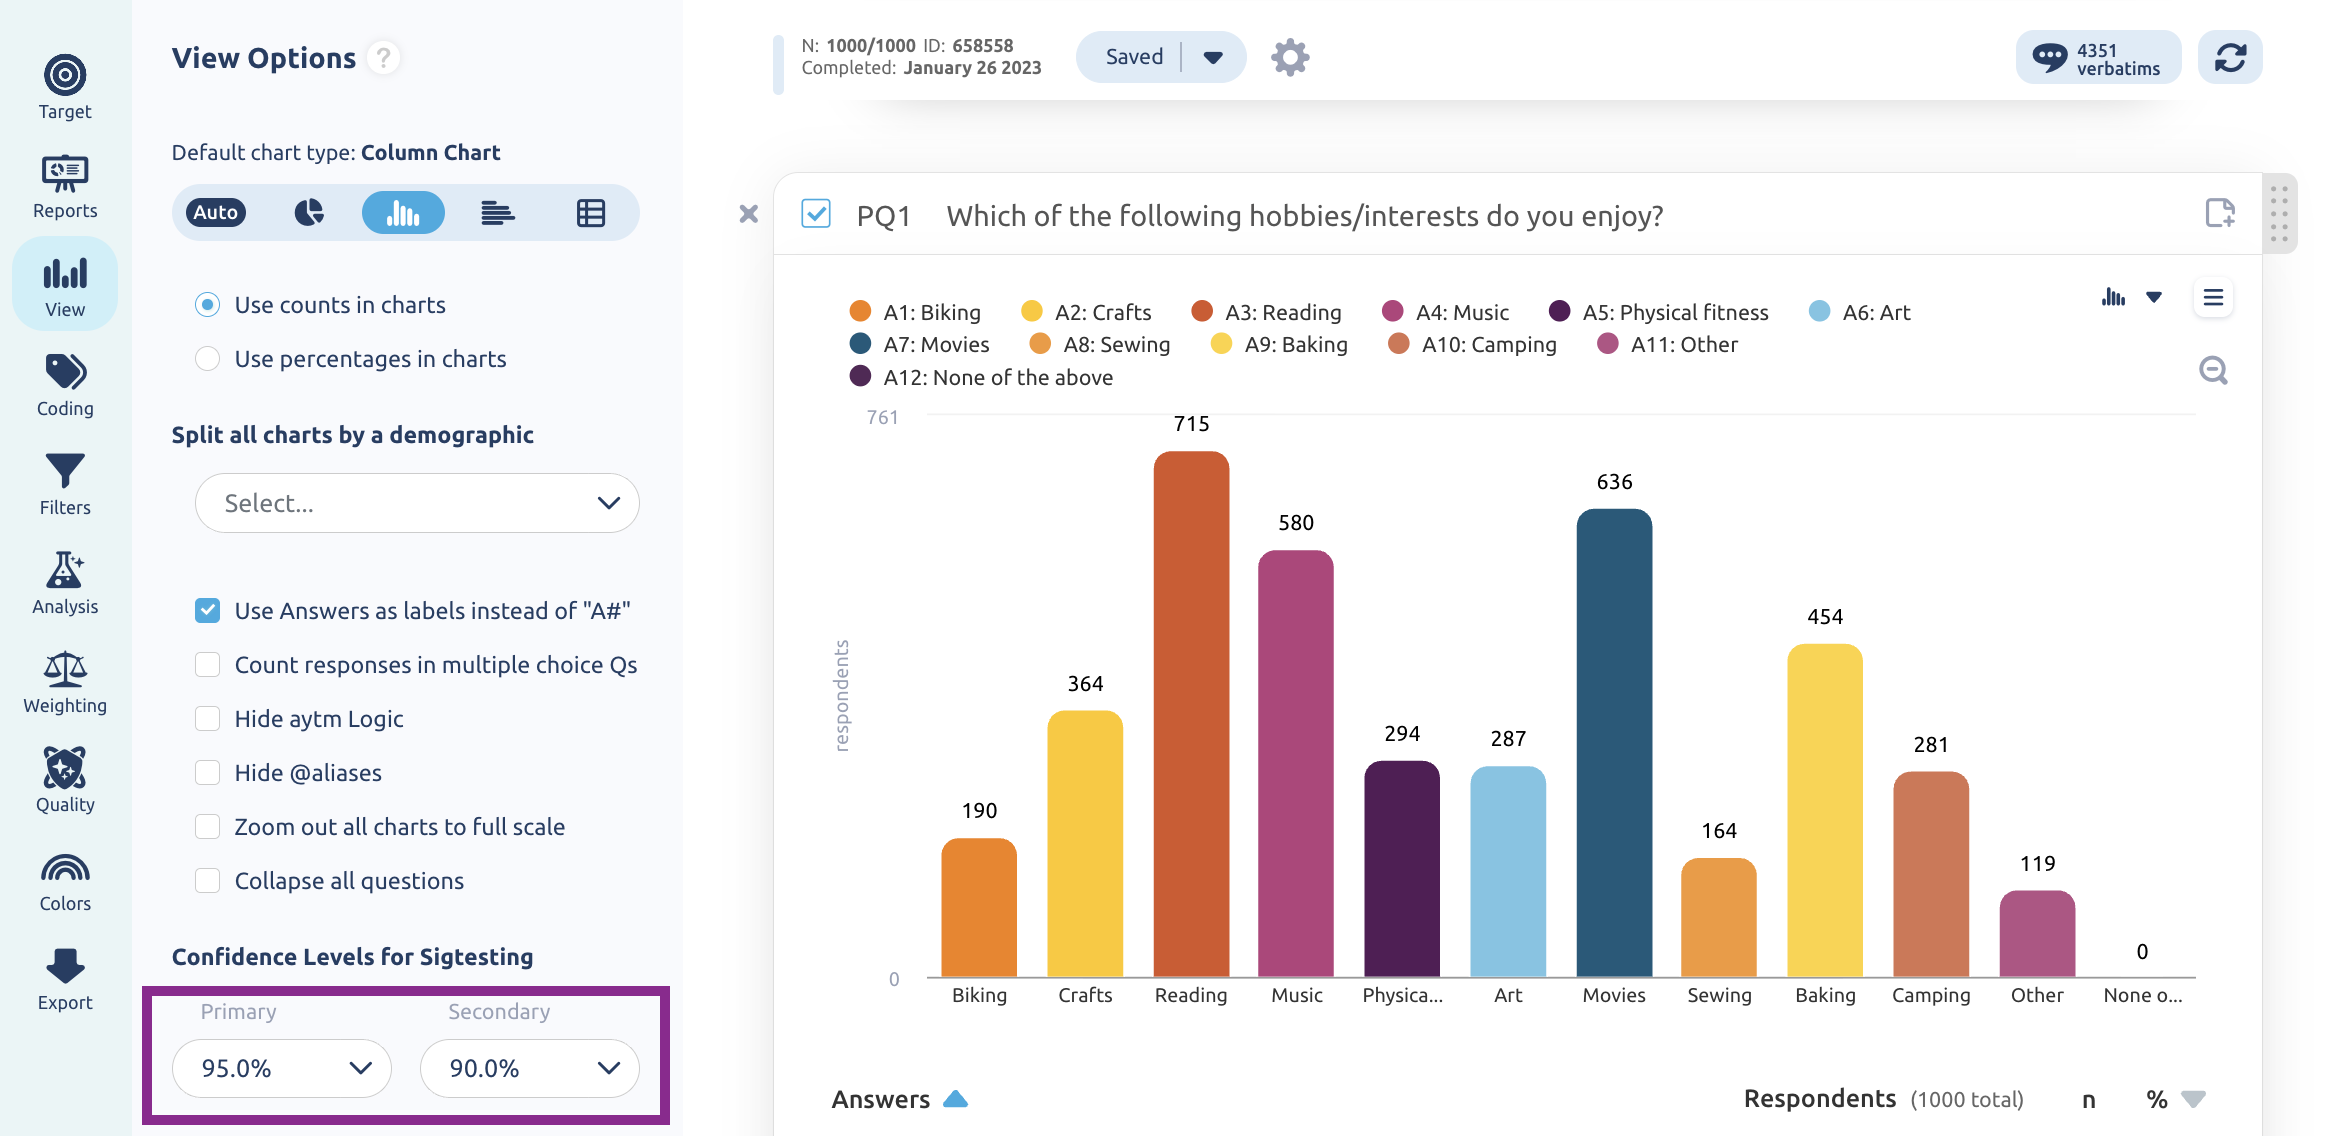Toggle the PQ1 question selection checkbox
This screenshot has height=1136, width=2352.
pyautogui.click(x=816, y=213)
